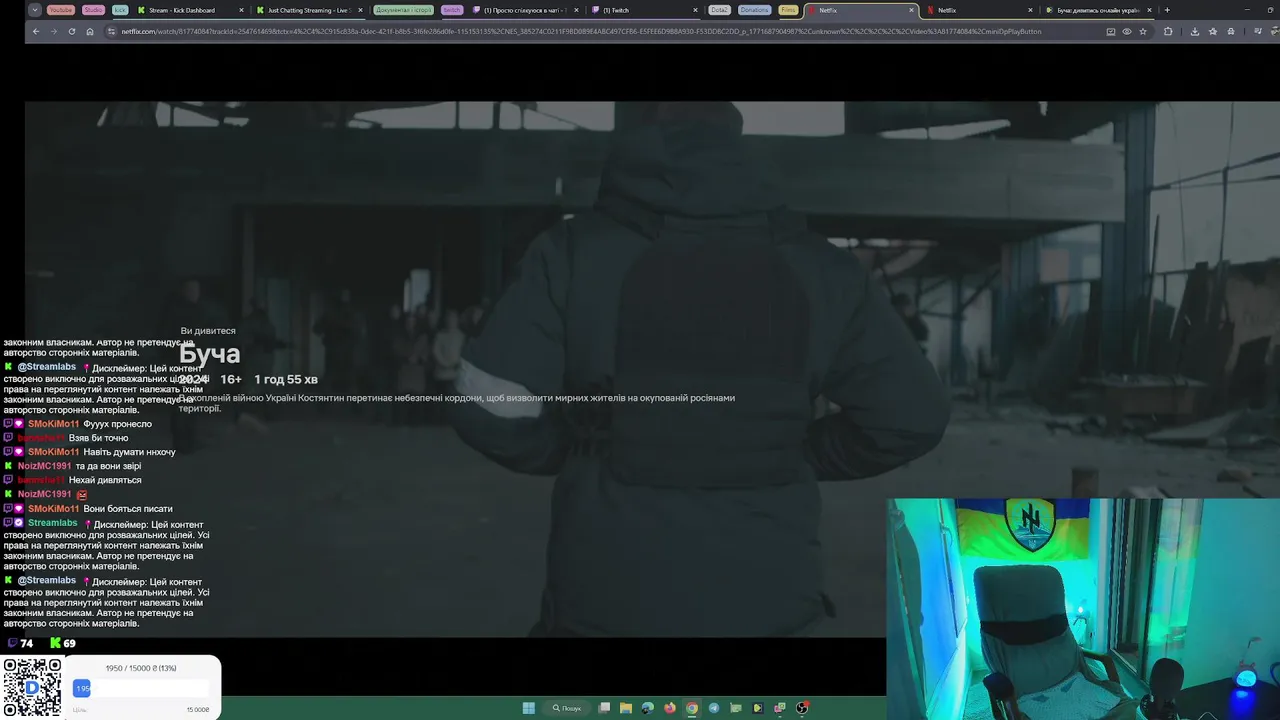
Task: Expand the kick tab group
Action: [x=120, y=10]
